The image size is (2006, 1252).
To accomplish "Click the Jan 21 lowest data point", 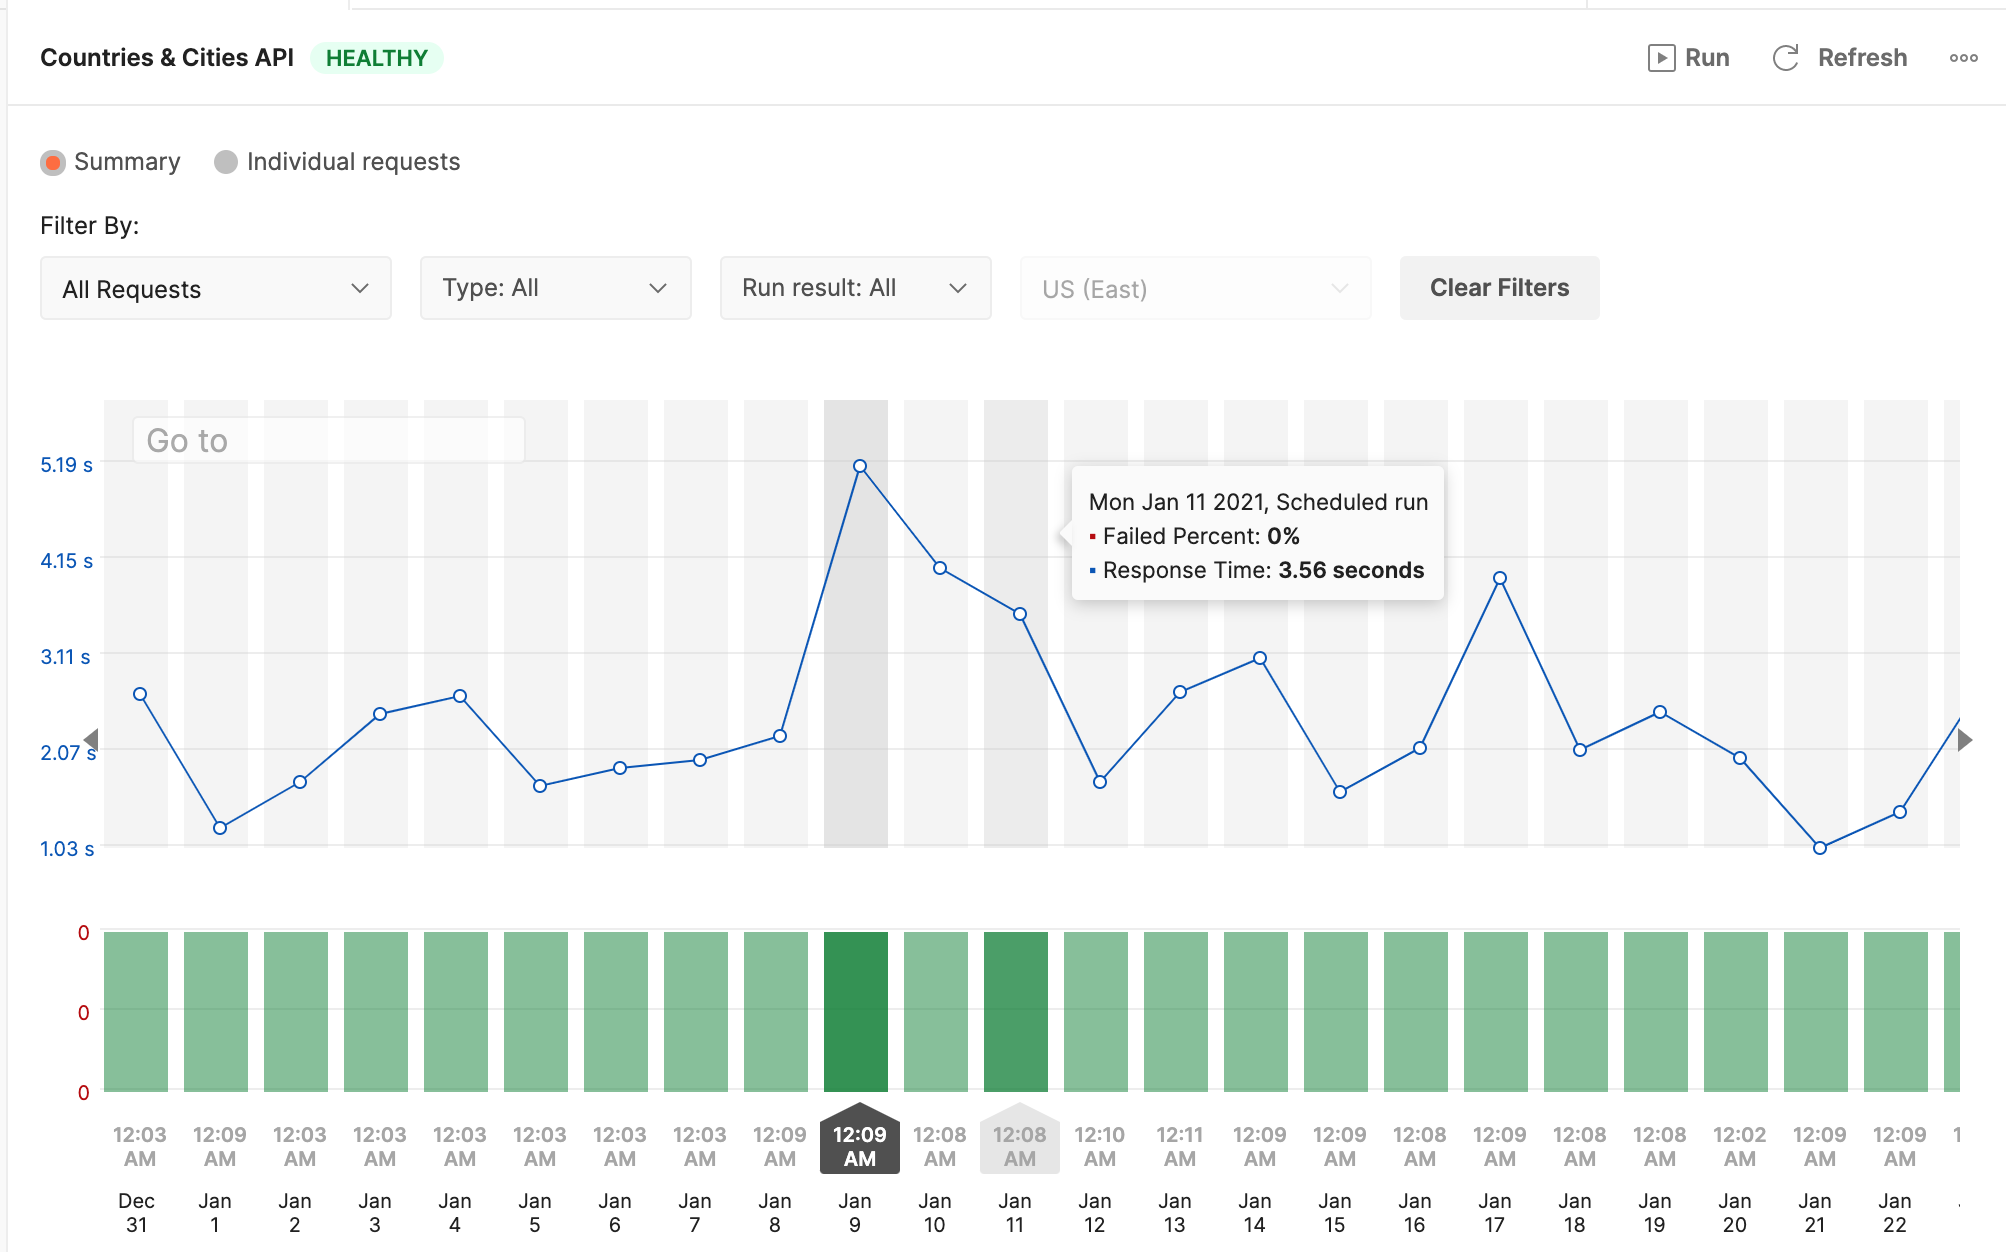I will pos(1820,848).
